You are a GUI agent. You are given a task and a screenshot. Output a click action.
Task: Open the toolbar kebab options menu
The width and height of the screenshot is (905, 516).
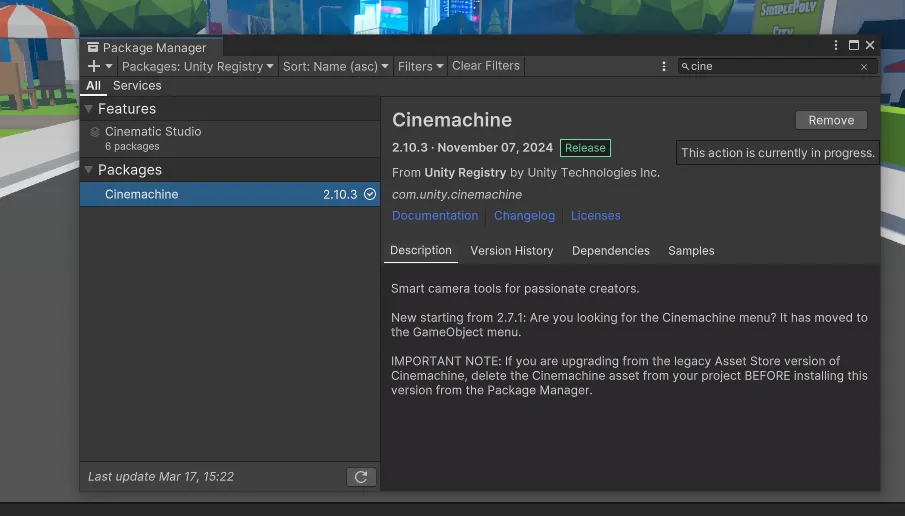(x=664, y=66)
